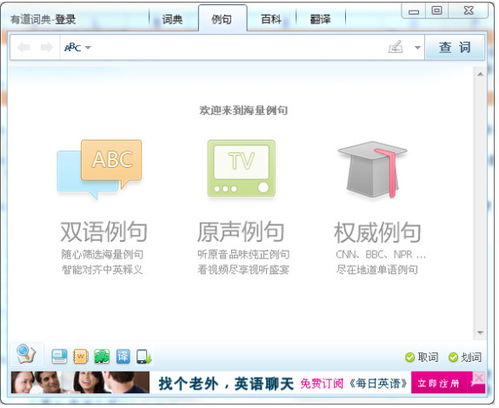499x408 pixels.
Task: Click the green tree icon in bottom toolbar
Action: pyautogui.click(x=102, y=357)
